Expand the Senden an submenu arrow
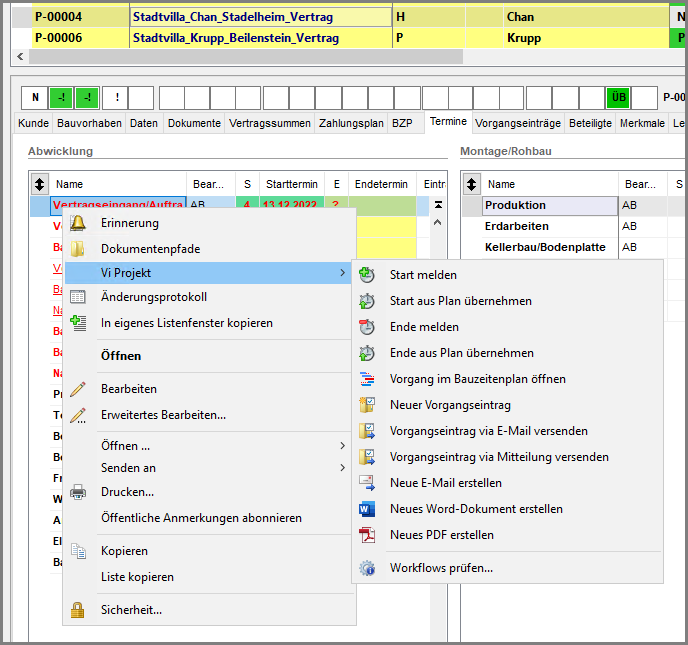 click(342, 468)
